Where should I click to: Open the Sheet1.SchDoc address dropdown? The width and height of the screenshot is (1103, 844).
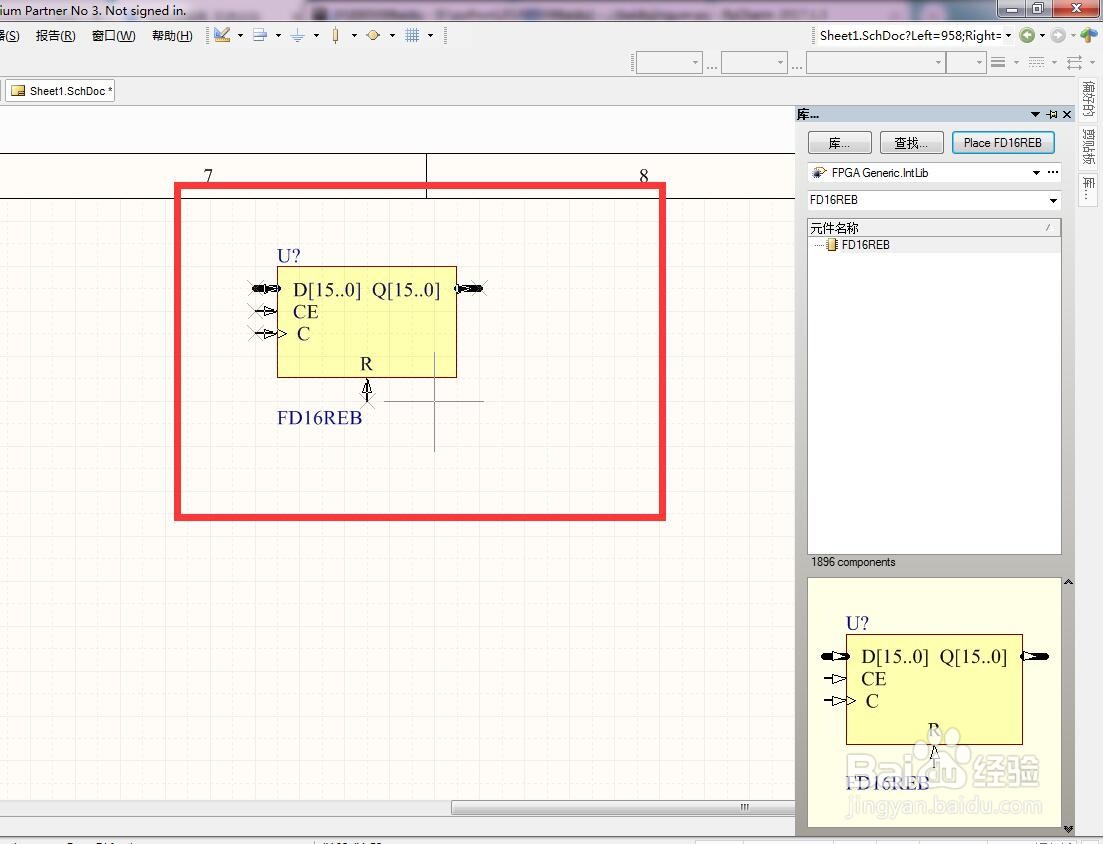(1008, 35)
